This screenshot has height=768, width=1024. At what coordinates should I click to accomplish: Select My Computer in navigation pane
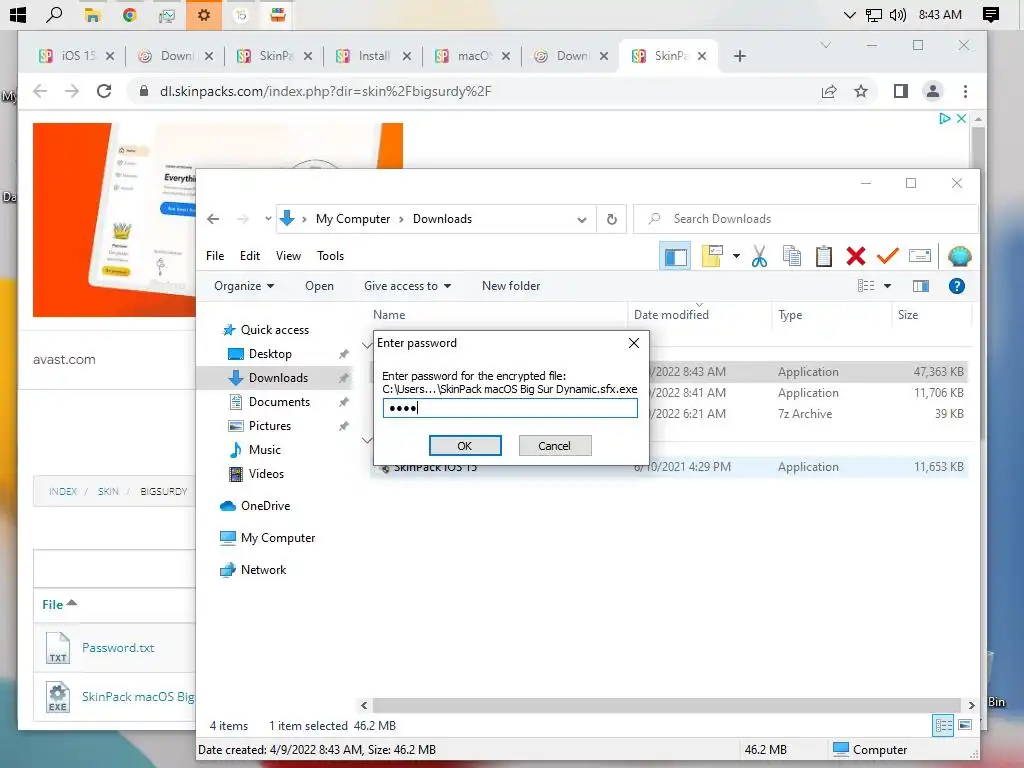278,538
